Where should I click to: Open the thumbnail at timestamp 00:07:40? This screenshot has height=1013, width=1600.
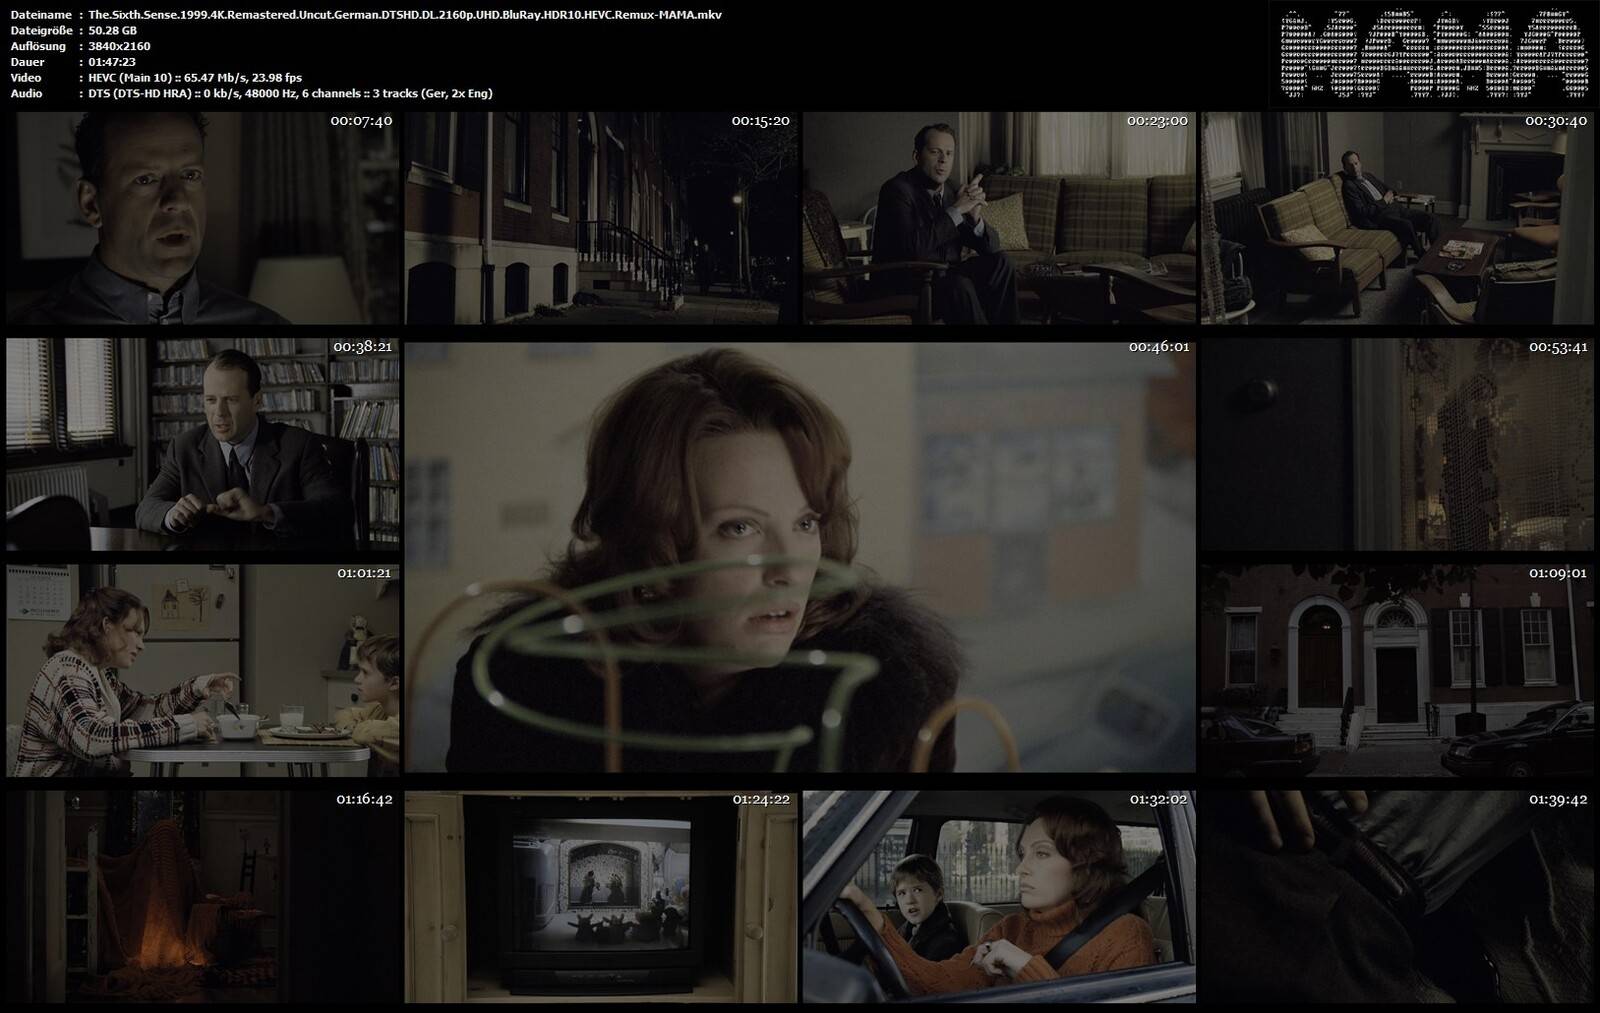203,218
